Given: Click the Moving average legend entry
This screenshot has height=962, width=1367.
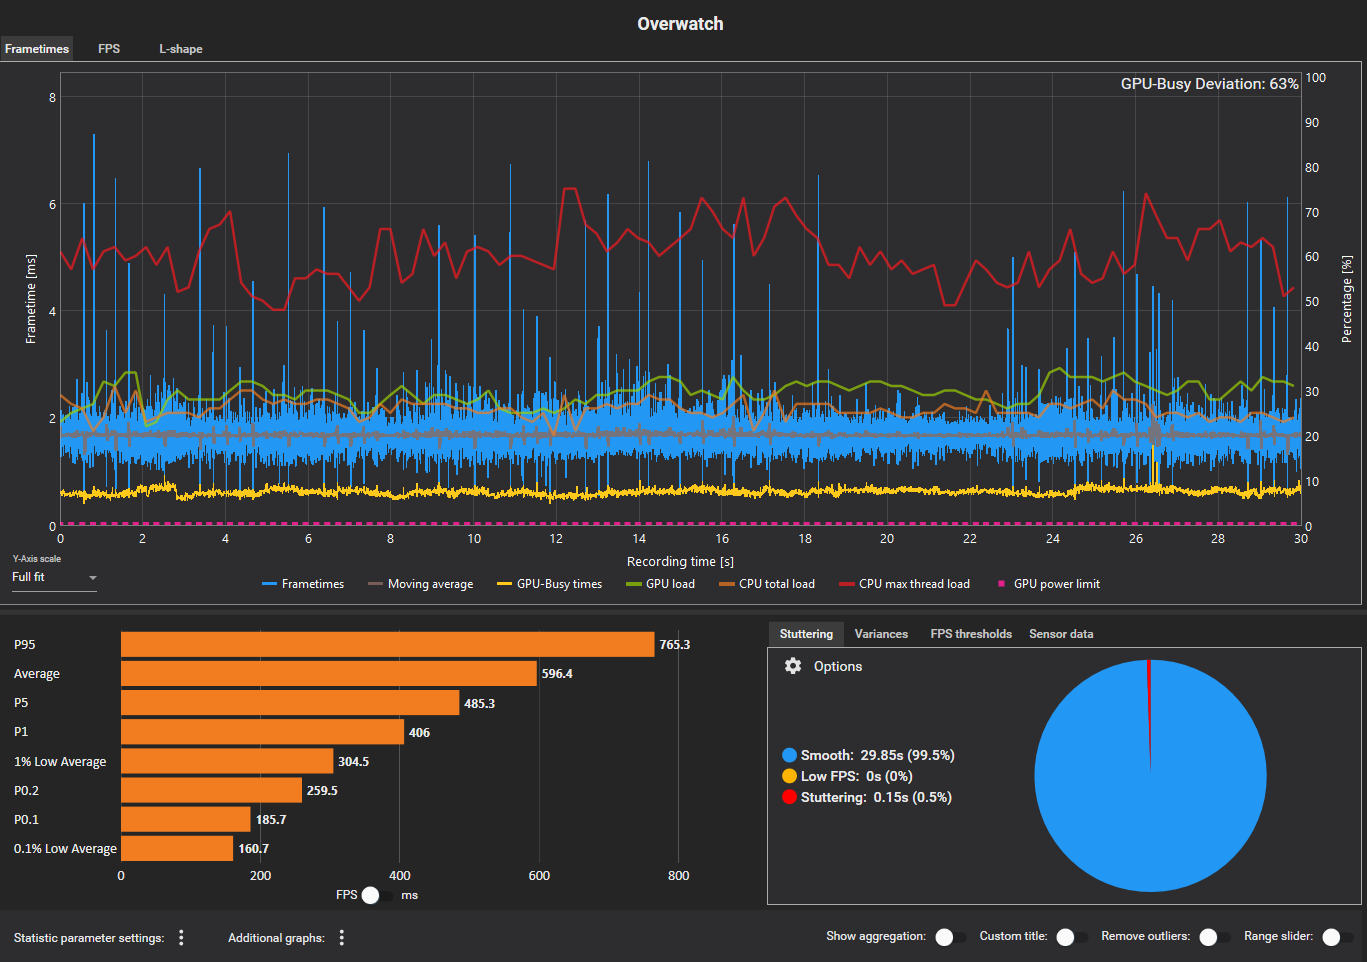Looking at the screenshot, I should 430,584.
